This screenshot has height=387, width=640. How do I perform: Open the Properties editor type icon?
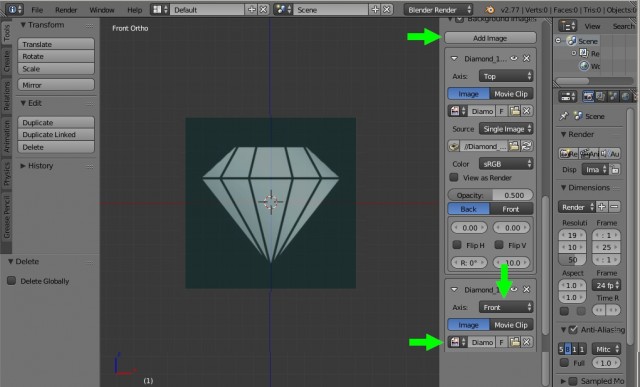[x=567, y=96]
